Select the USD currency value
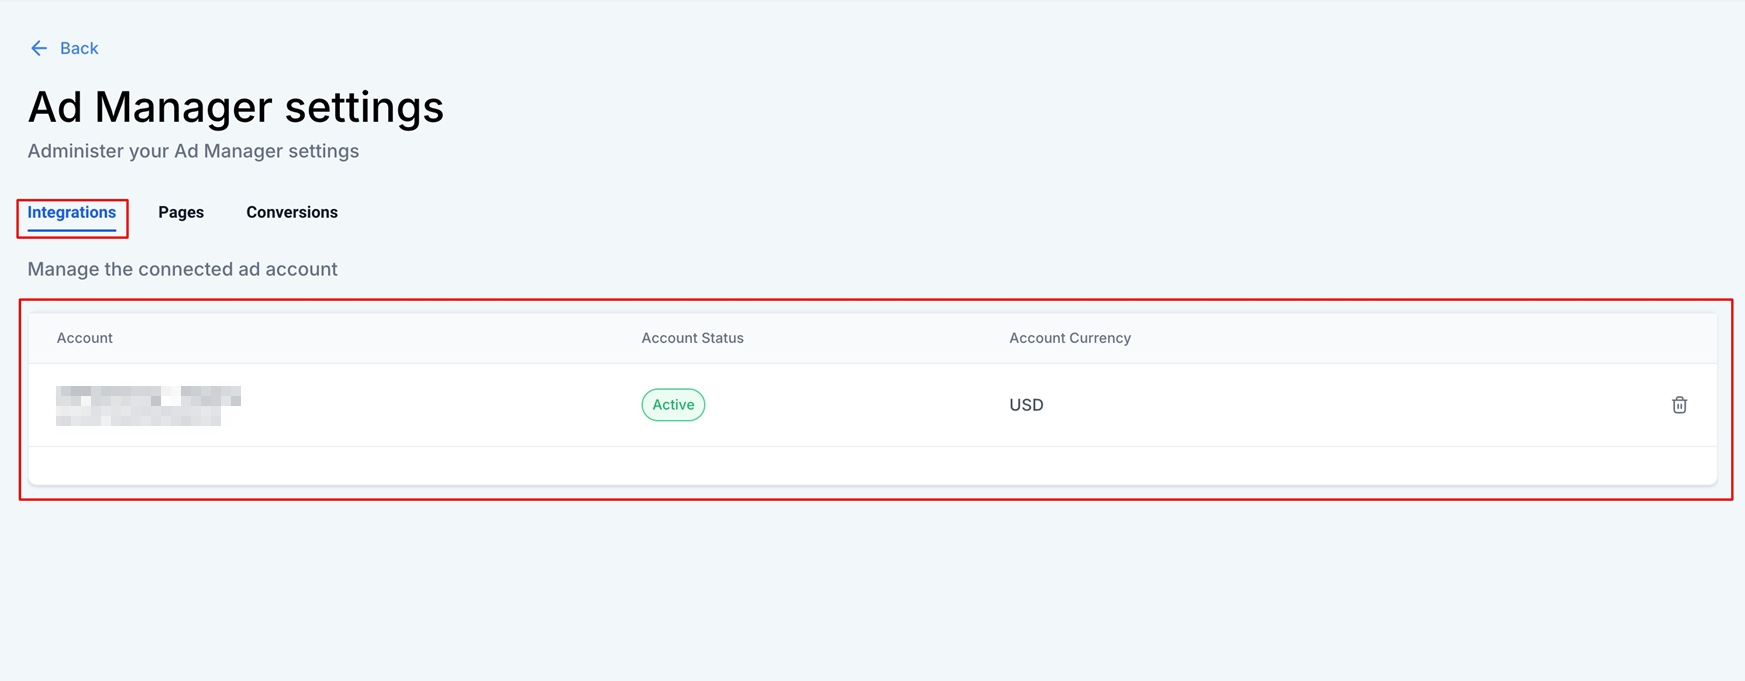Viewport: 1745px width, 681px height. tap(1026, 405)
